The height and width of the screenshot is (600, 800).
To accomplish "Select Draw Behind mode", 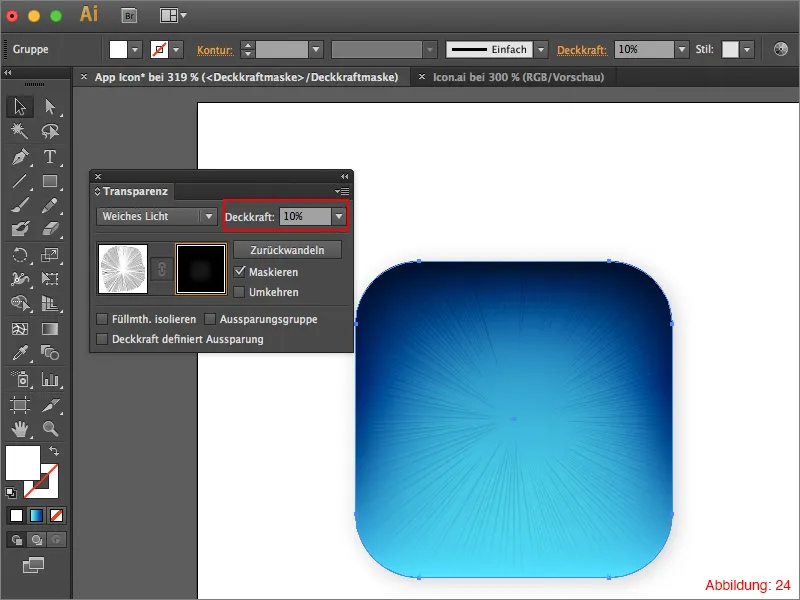I will click(36, 539).
